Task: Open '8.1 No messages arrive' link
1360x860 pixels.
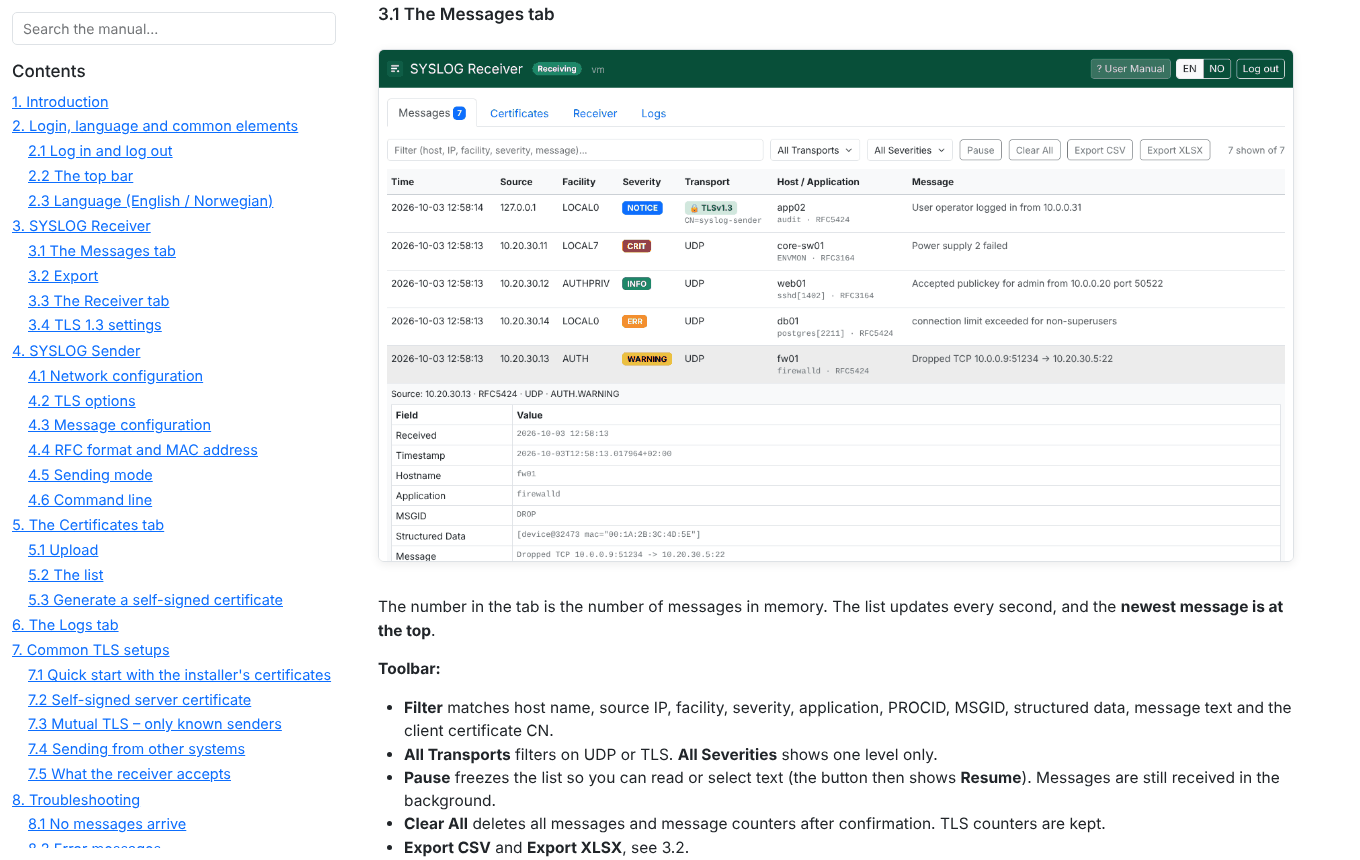Action: click(x=107, y=824)
